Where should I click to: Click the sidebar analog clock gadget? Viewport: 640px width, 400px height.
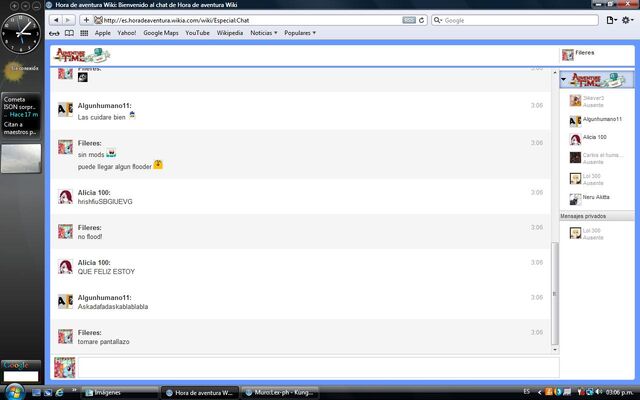pyautogui.click(x=21, y=33)
